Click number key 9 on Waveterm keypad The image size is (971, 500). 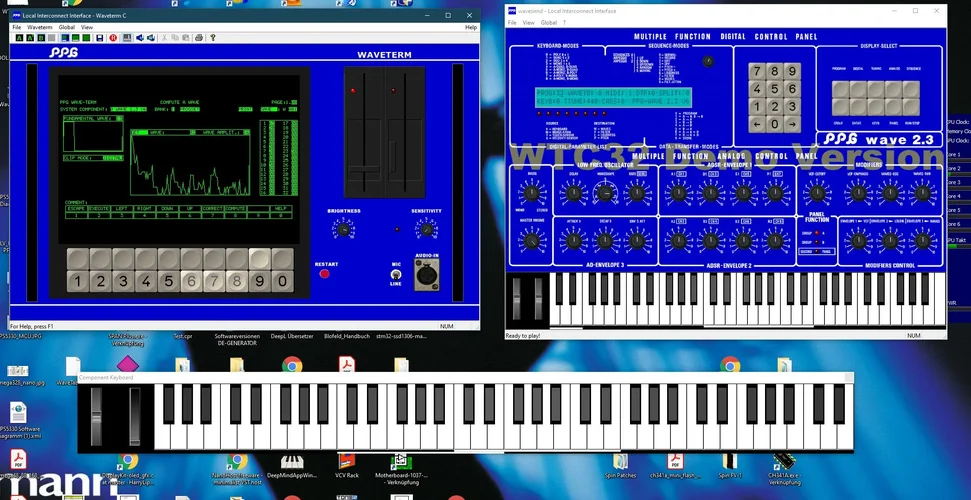coord(259,281)
